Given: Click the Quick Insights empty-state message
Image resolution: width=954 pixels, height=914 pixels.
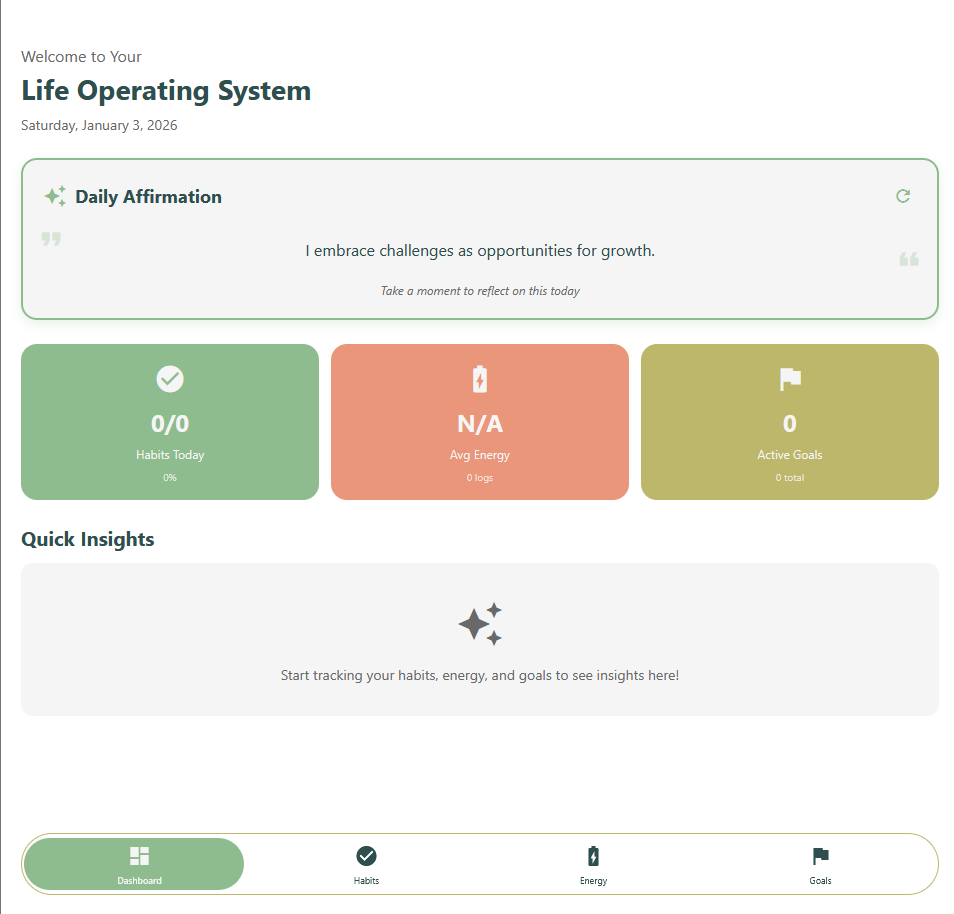Looking at the screenshot, I should point(480,675).
